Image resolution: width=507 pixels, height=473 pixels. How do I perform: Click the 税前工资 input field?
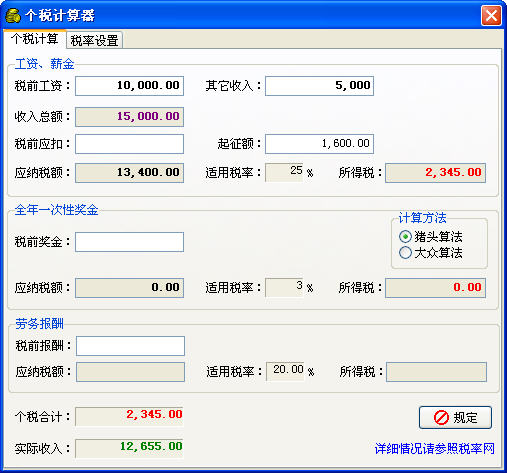129,86
